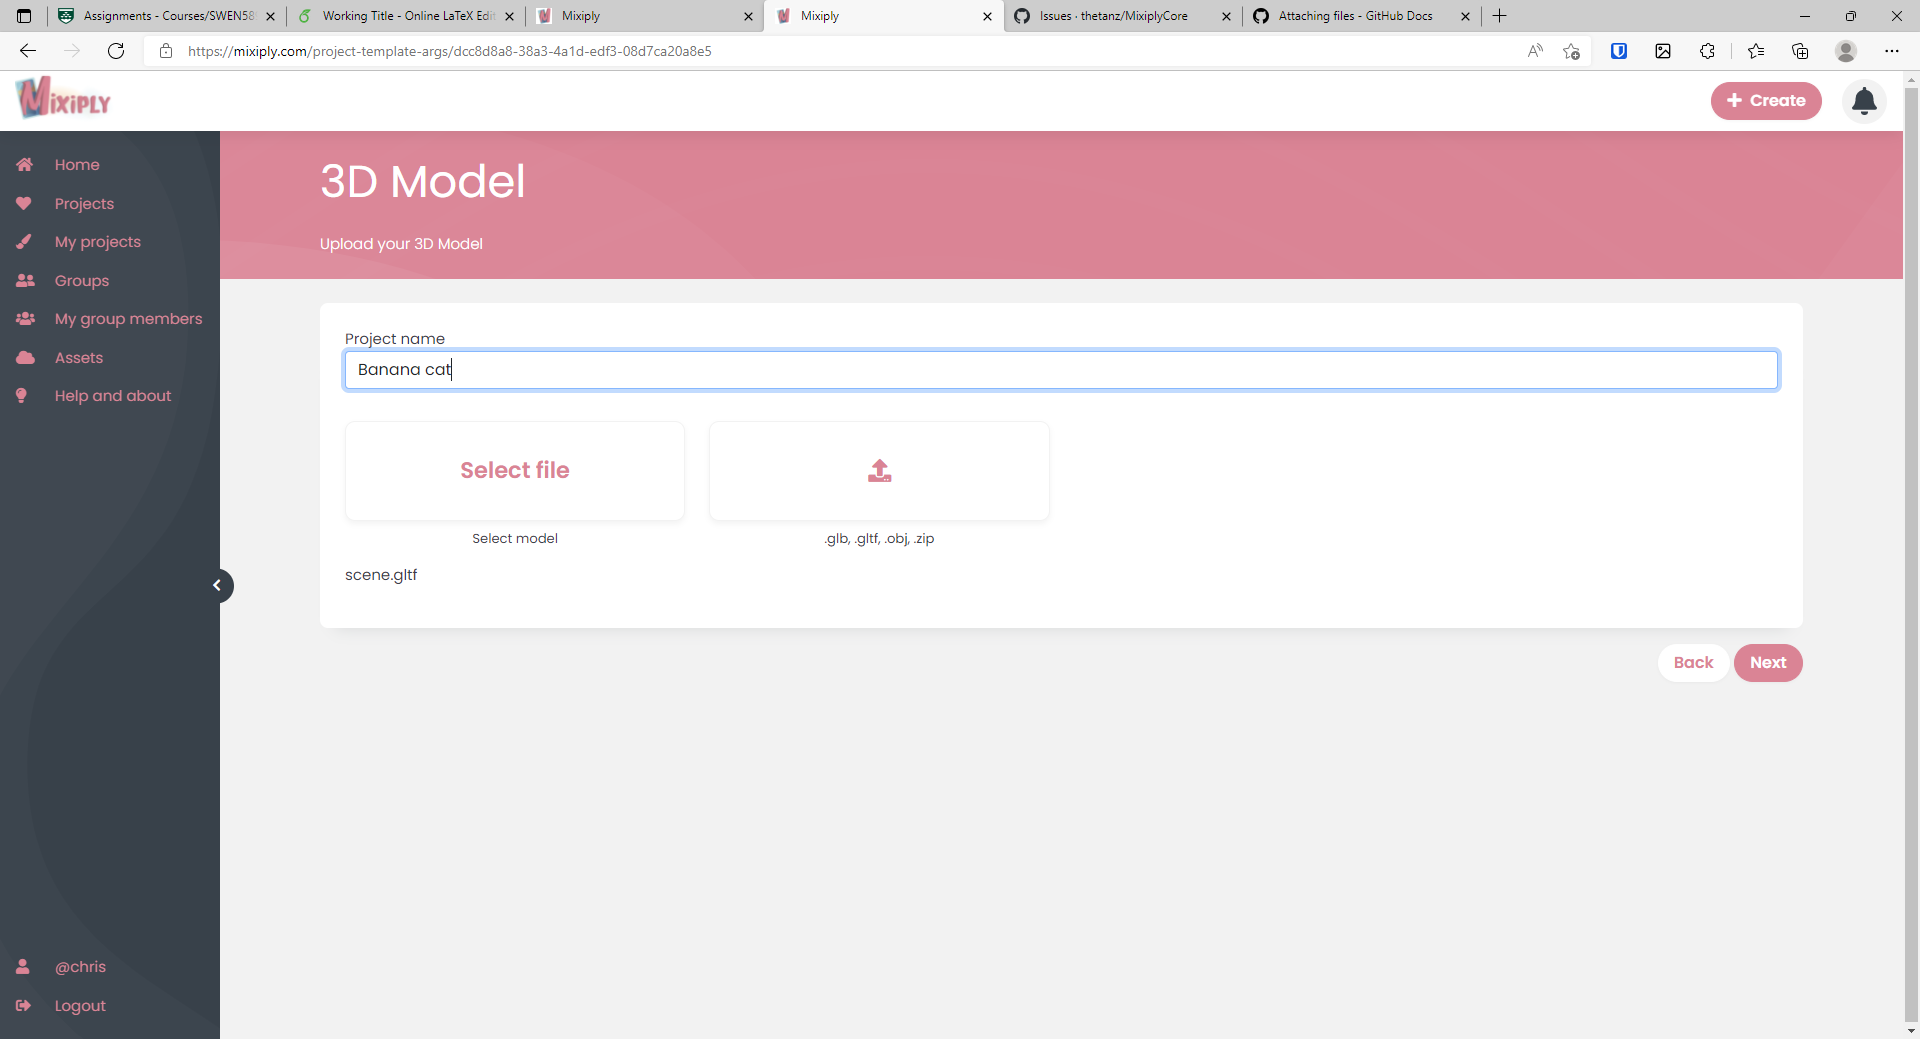Click the Logout link
The width and height of the screenshot is (1920, 1039).
[80, 1006]
